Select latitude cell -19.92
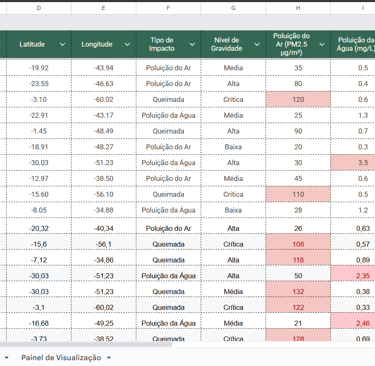The height and width of the screenshot is (366, 375). coord(39,68)
